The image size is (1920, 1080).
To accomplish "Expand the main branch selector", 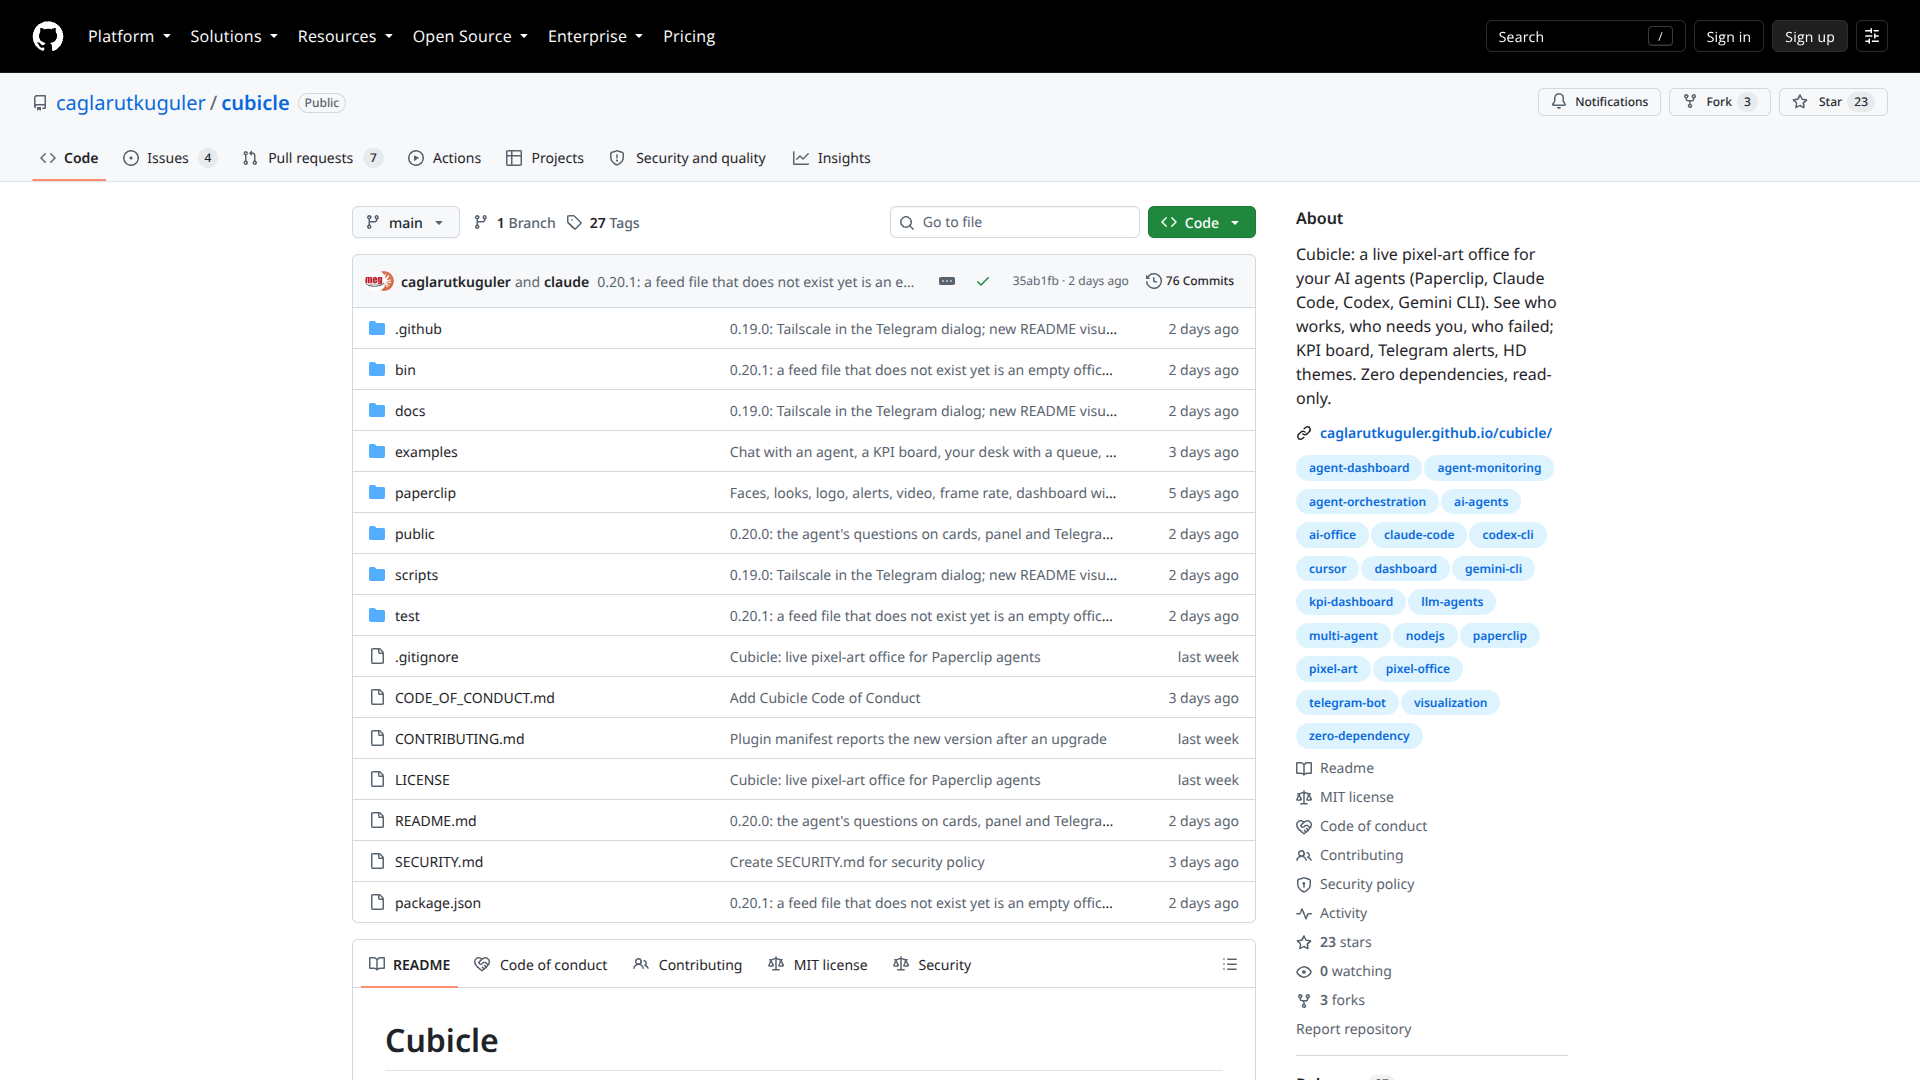I will point(405,222).
